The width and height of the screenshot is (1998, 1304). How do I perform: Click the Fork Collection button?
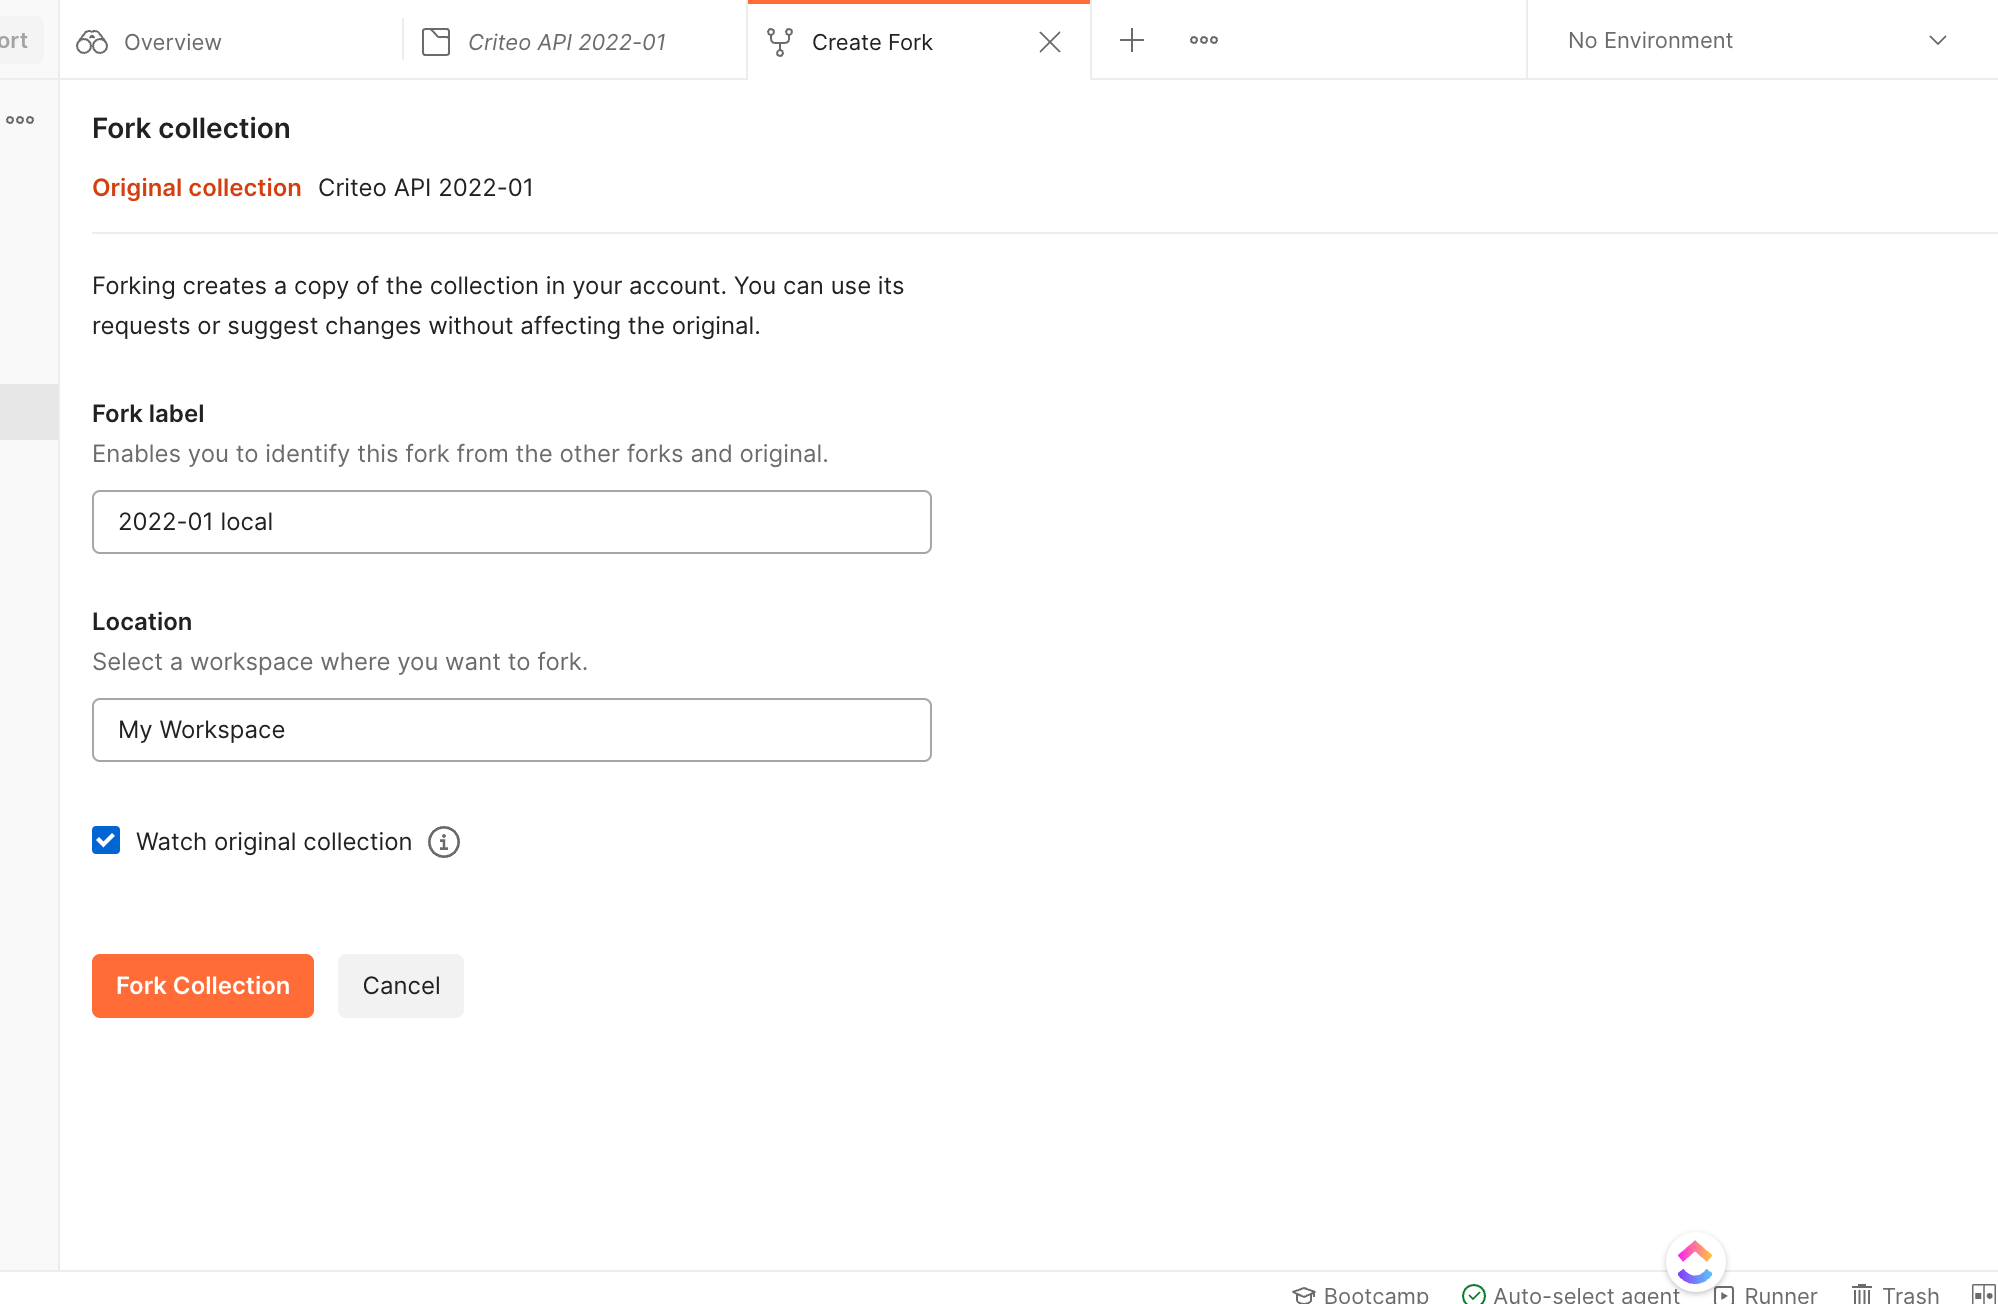pos(203,986)
